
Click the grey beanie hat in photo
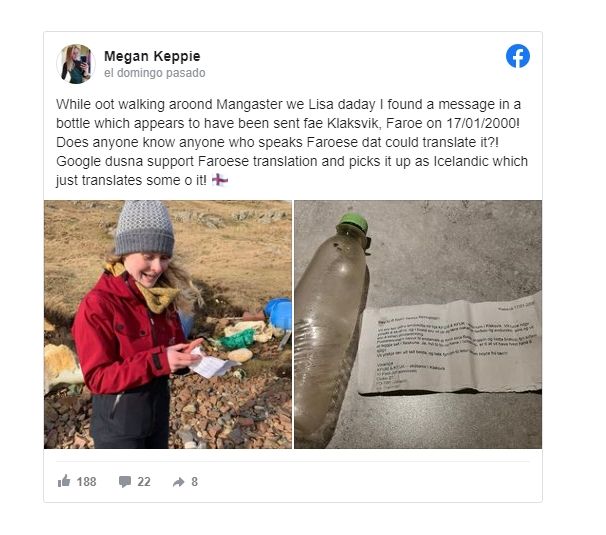pyautogui.click(x=144, y=228)
